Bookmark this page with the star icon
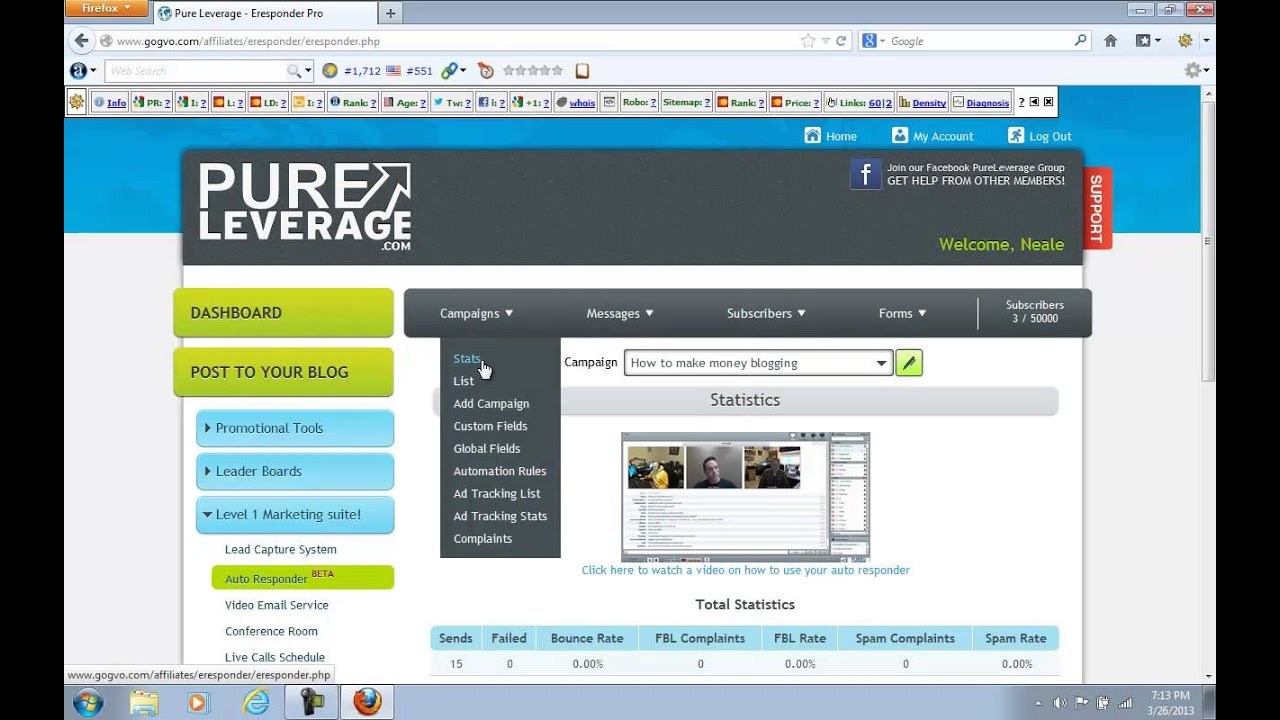The width and height of the screenshot is (1280, 720). [x=808, y=41]
